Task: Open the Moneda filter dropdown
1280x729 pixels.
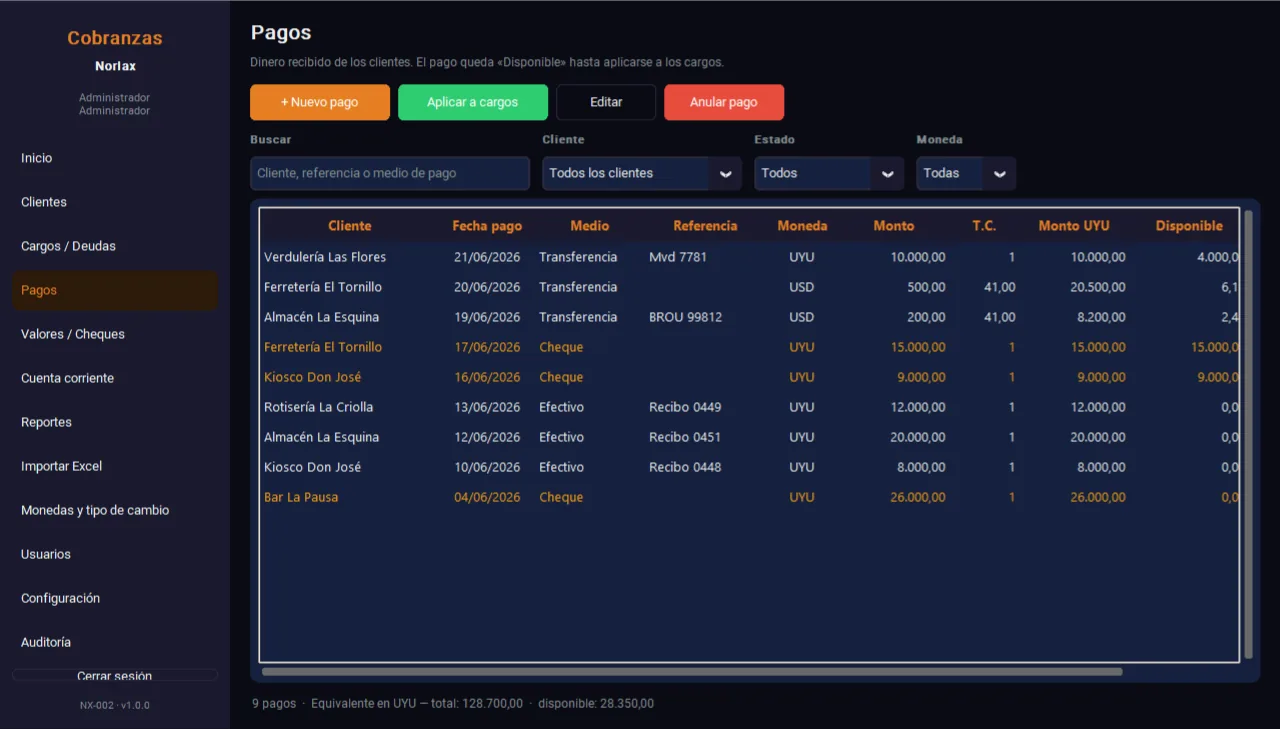Action: coord(966,173)
